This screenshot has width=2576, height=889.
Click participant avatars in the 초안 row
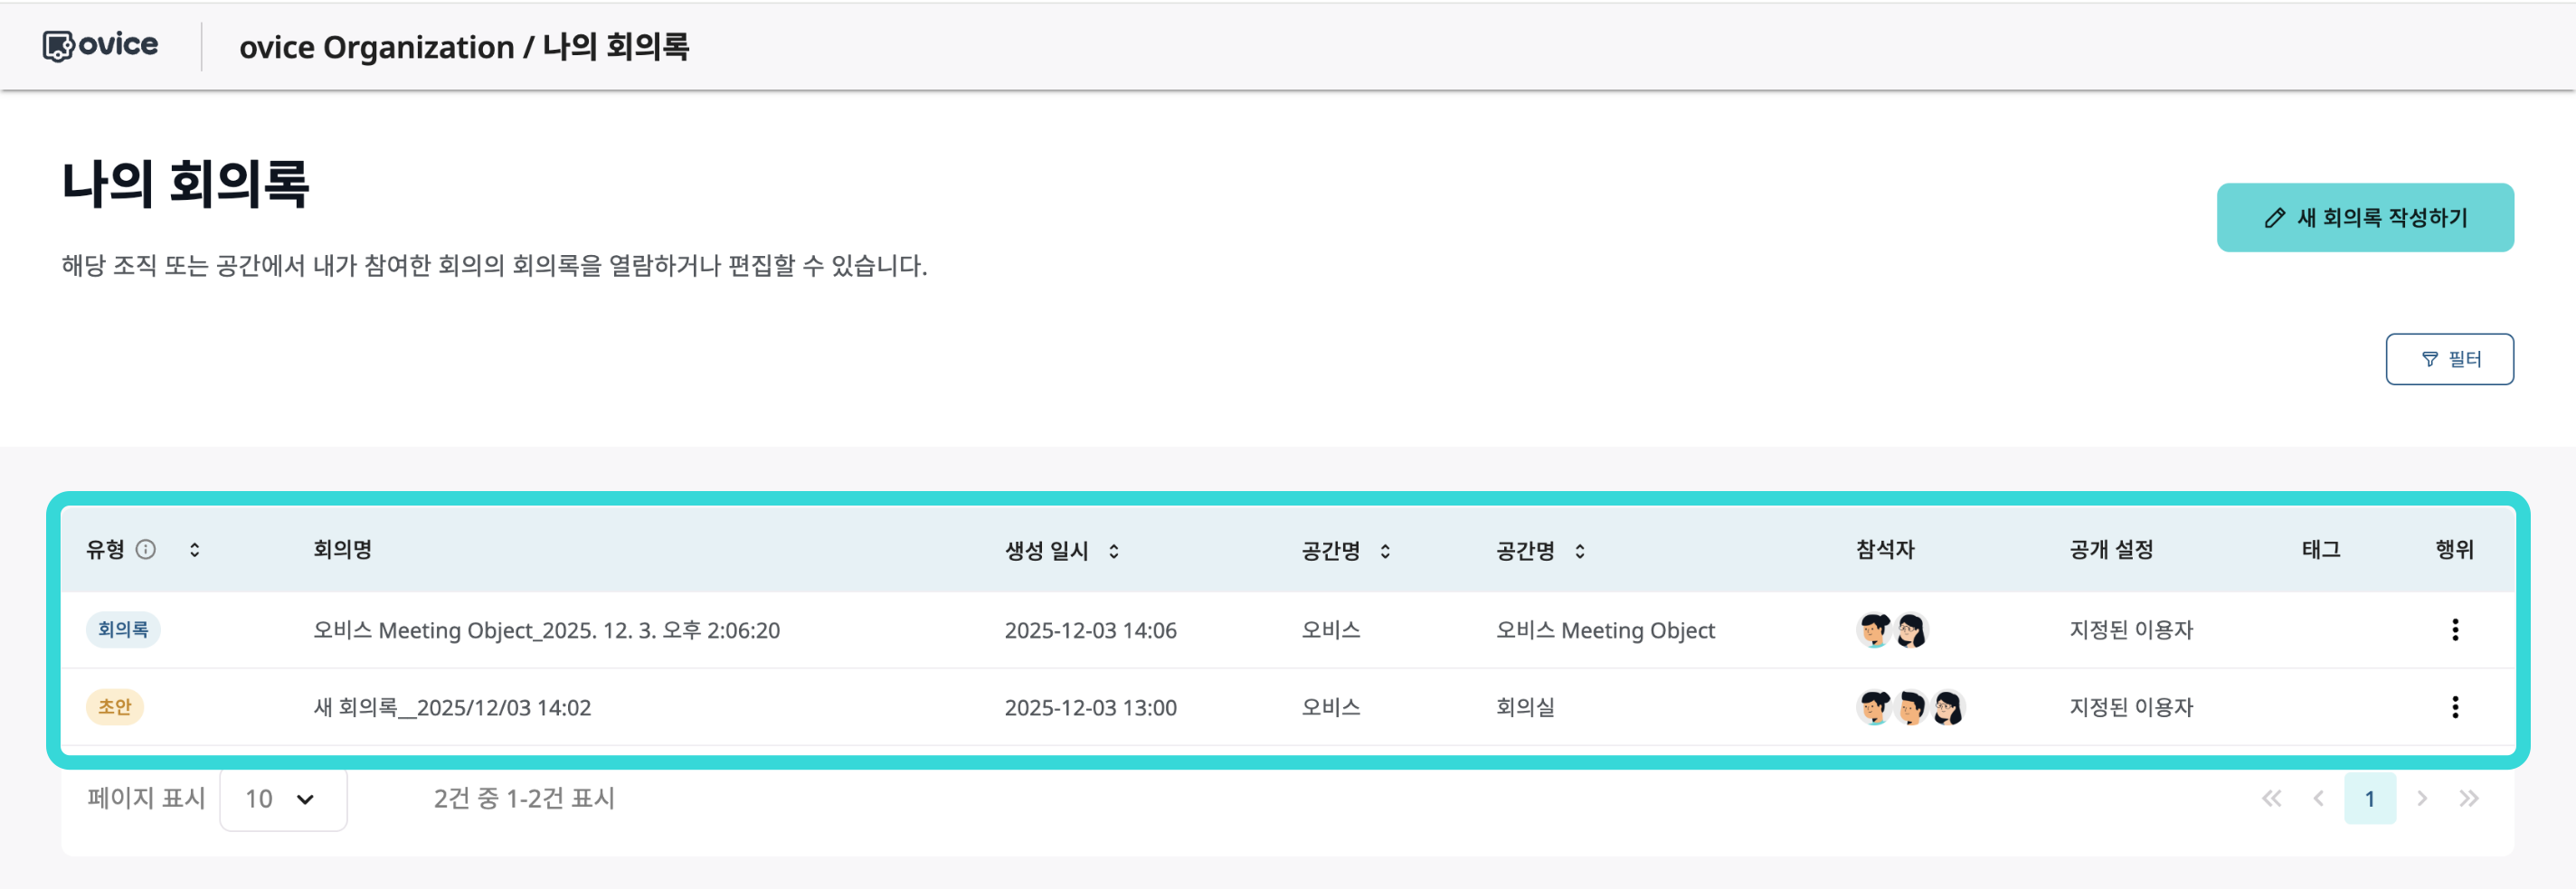pyautogui.click(x=1910, y=707)
